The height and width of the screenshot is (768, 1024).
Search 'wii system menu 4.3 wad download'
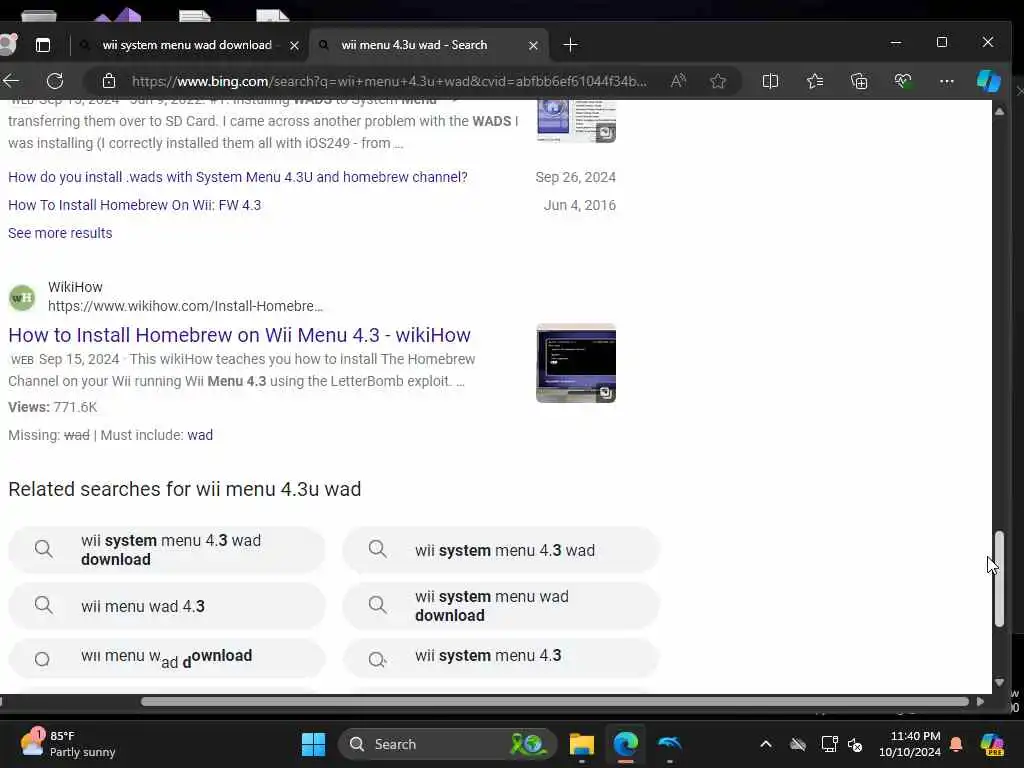167,550
